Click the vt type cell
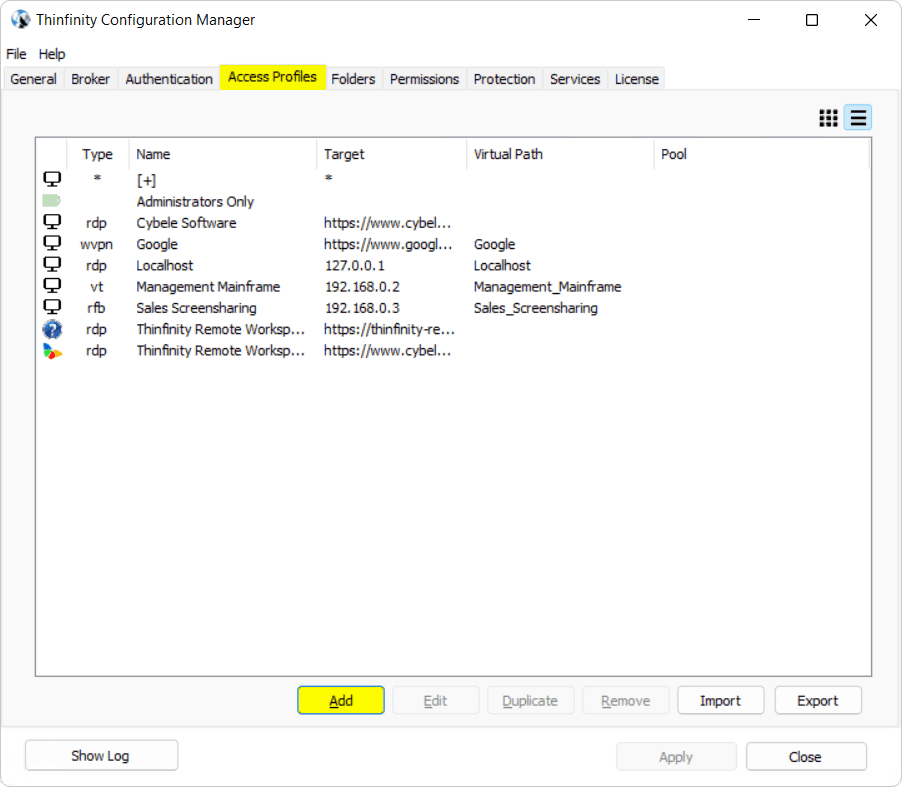This screenshot has width=902, height=787. point(97,286)
